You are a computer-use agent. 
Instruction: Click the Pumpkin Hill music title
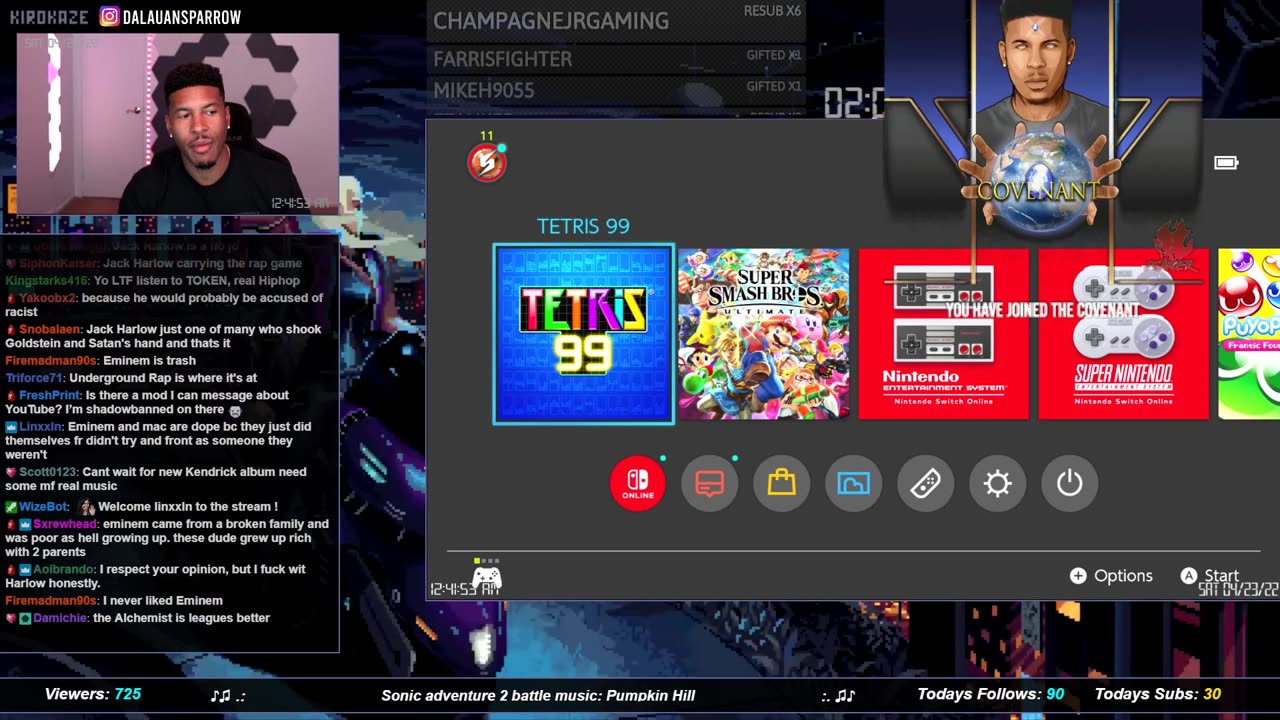pos(538,695)
